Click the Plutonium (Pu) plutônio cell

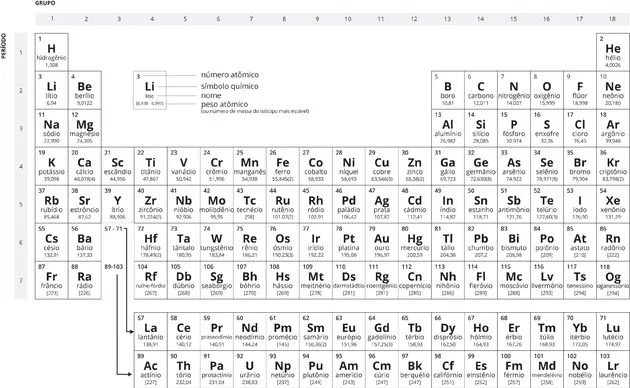pyautogui.click(x=315, y=370)
